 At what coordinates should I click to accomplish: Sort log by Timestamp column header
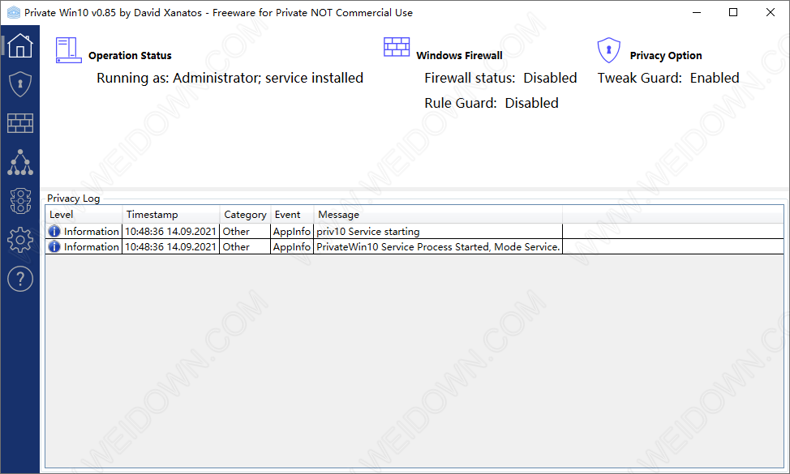pos(171,215)
